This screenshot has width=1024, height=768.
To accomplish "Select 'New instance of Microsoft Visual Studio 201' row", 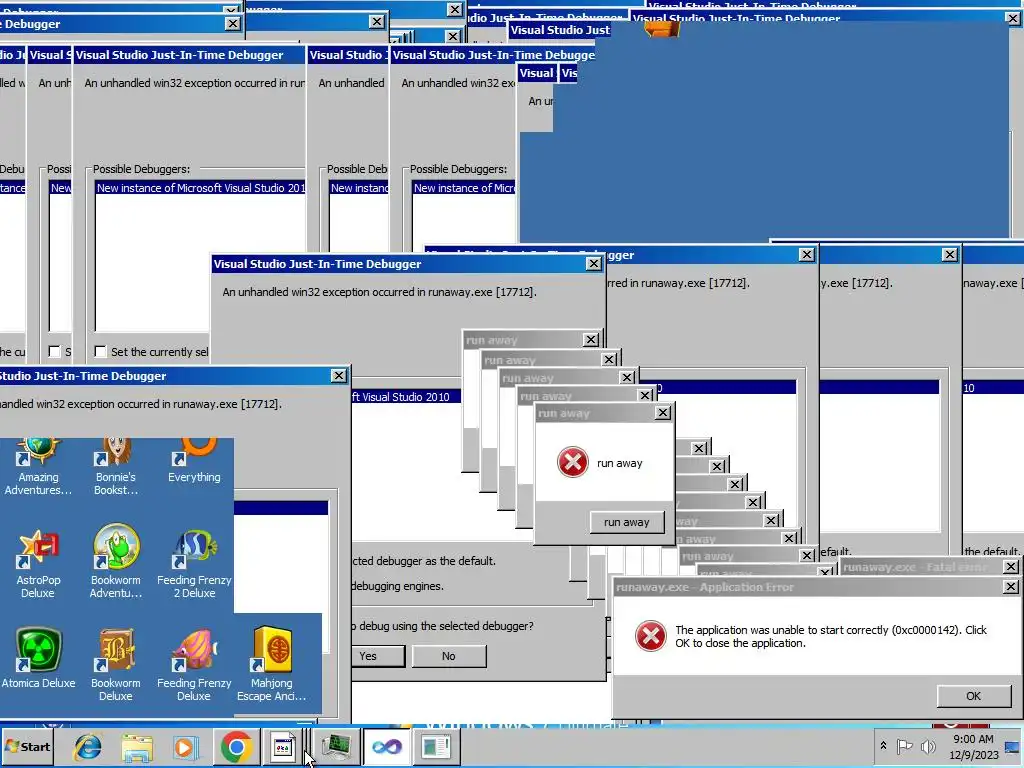I will [x=200, y=187].
